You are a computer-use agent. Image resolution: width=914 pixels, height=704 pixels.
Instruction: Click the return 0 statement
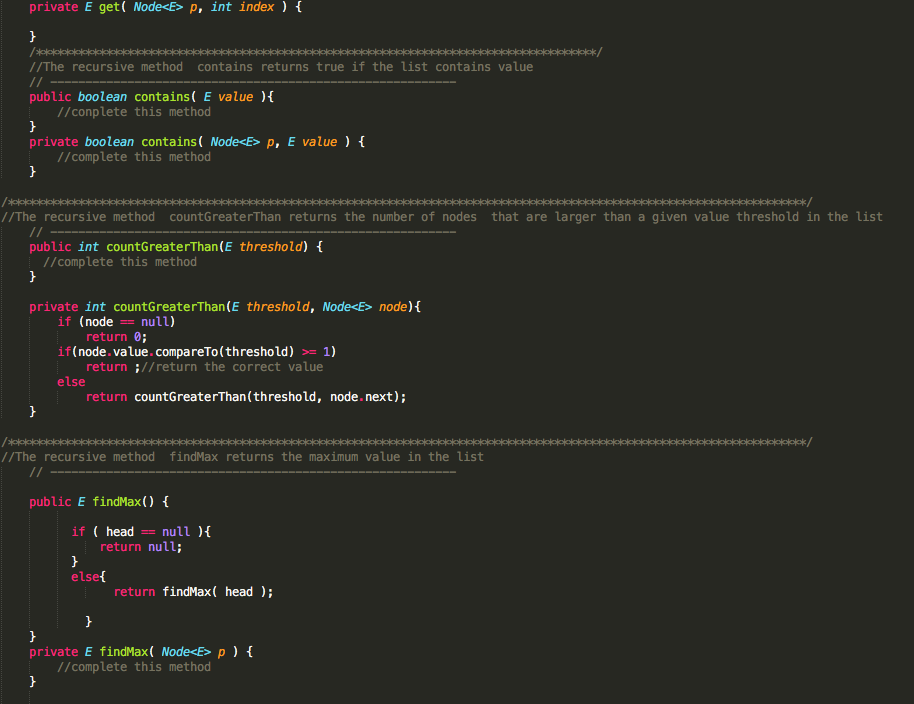click(x=120, y=336)
